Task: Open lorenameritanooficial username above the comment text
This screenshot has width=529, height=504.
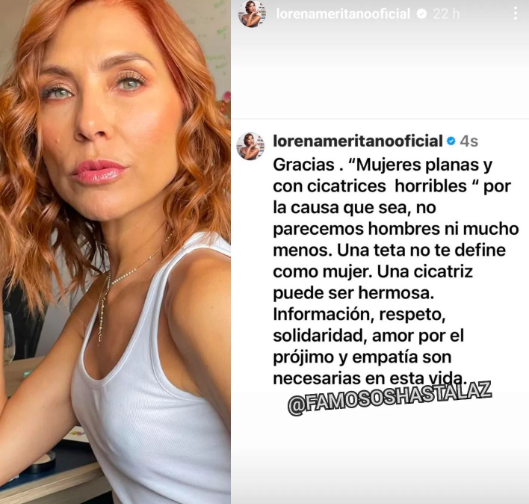Action: click(x=358, y=141)
